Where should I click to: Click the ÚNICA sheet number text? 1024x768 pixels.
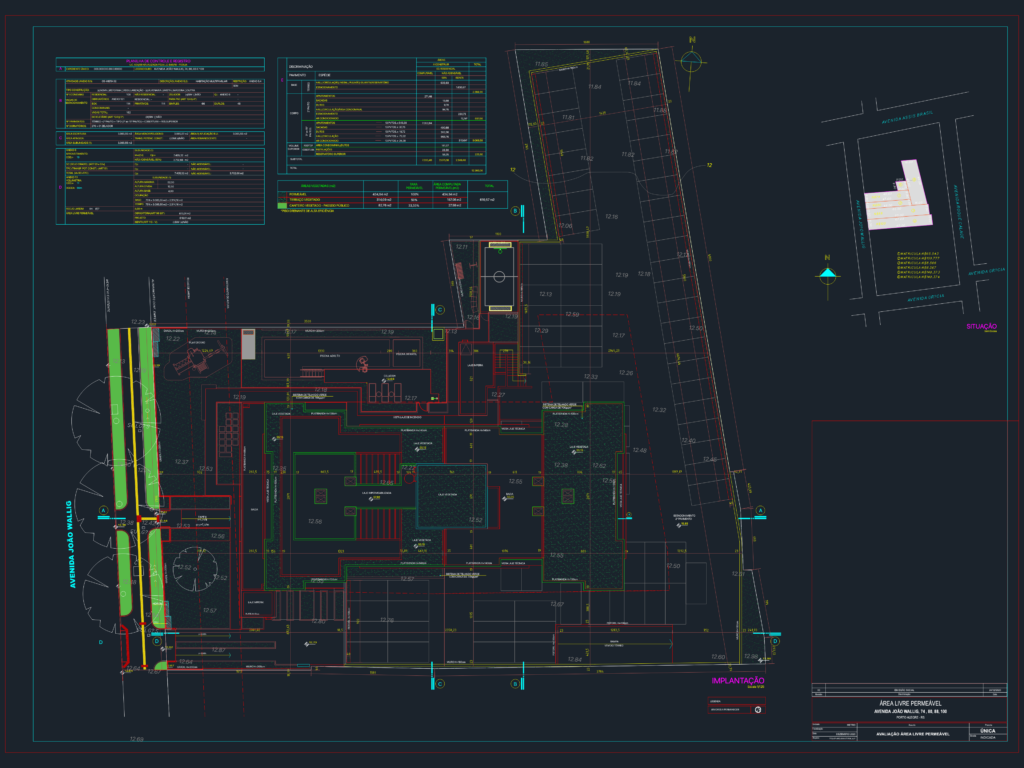tap(987, 731)
